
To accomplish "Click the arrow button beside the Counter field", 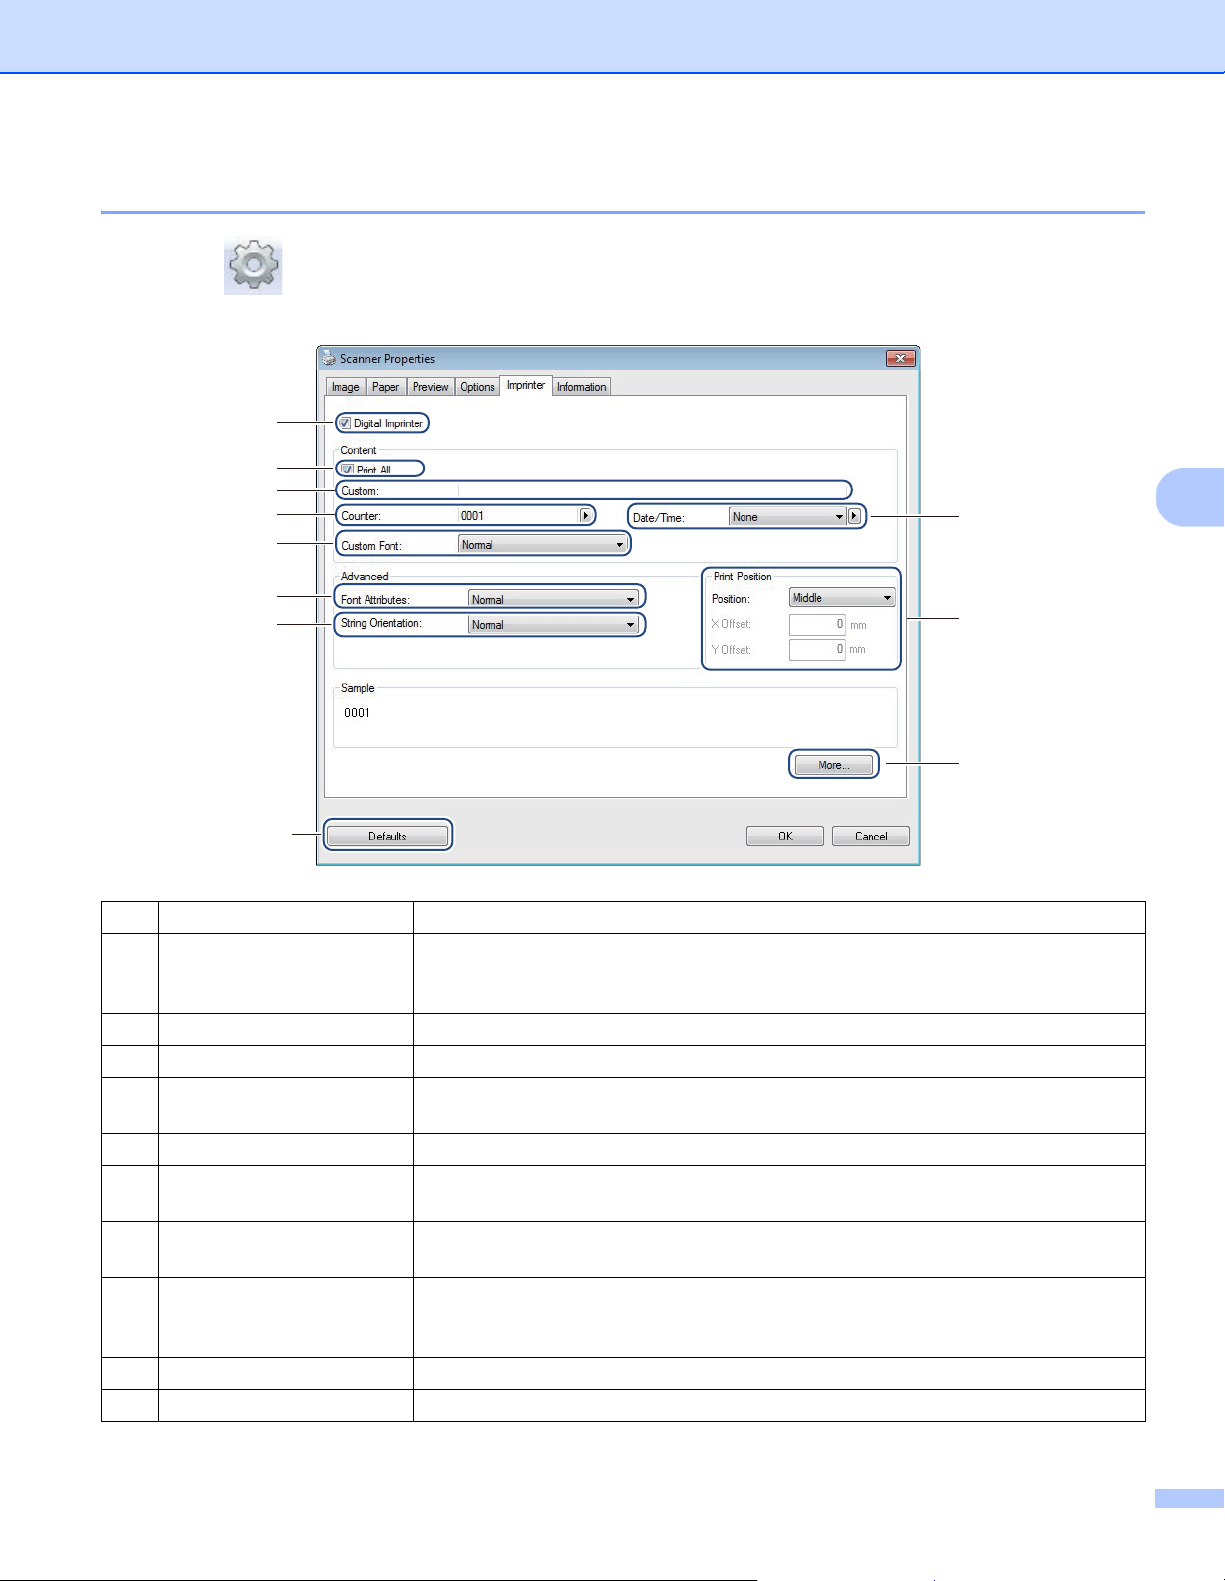I will pyautogui.click(x=586, y=516).
